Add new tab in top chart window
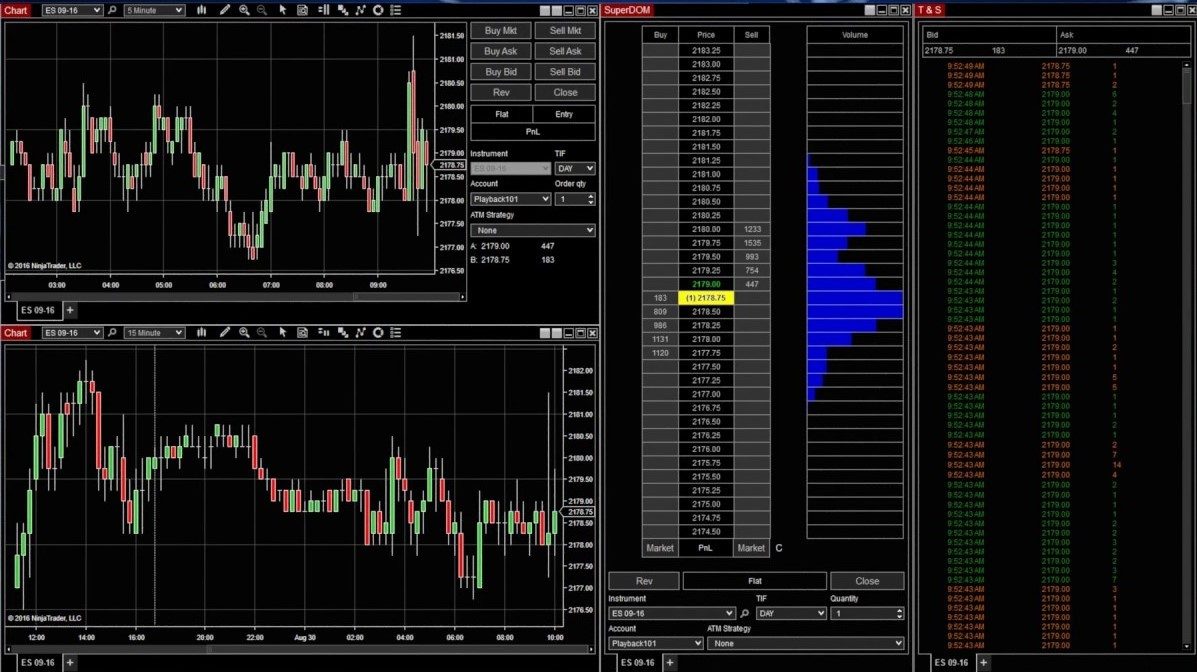Image resolution: width=1197 pixels, height=672 pixels. coord(70,310)
